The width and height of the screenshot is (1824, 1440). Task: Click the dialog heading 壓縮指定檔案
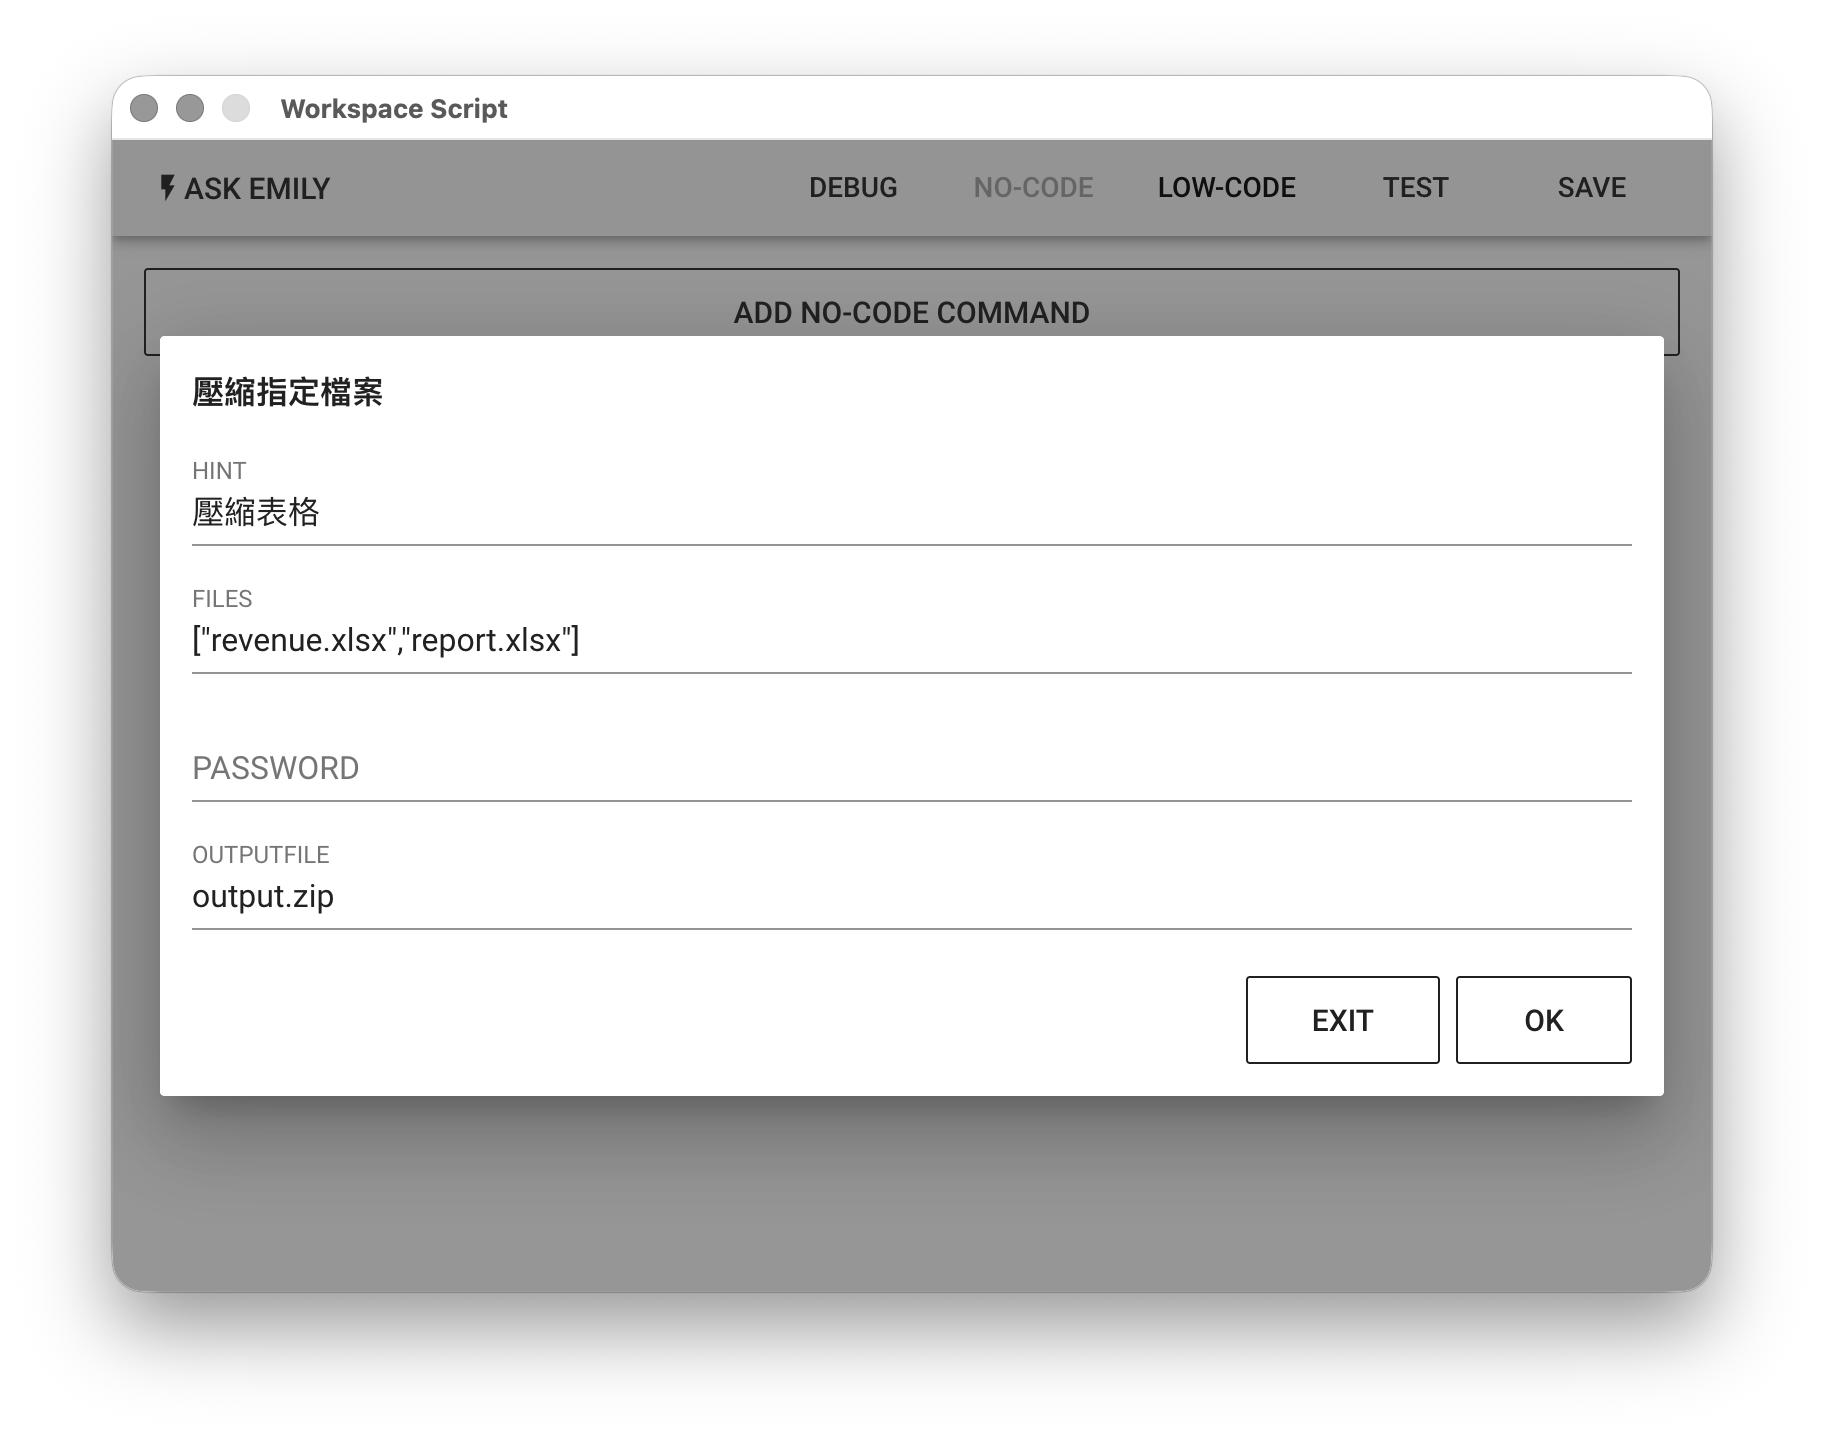[287, 393]
